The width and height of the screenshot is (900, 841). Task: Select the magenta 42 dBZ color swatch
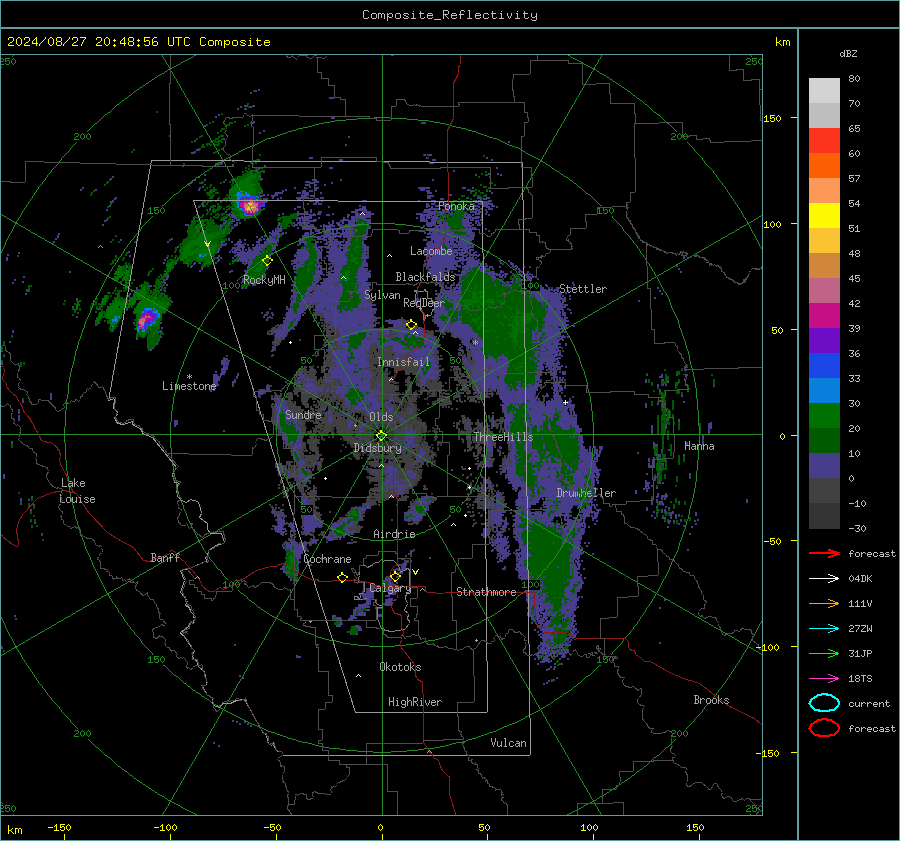tap(824, 315)
